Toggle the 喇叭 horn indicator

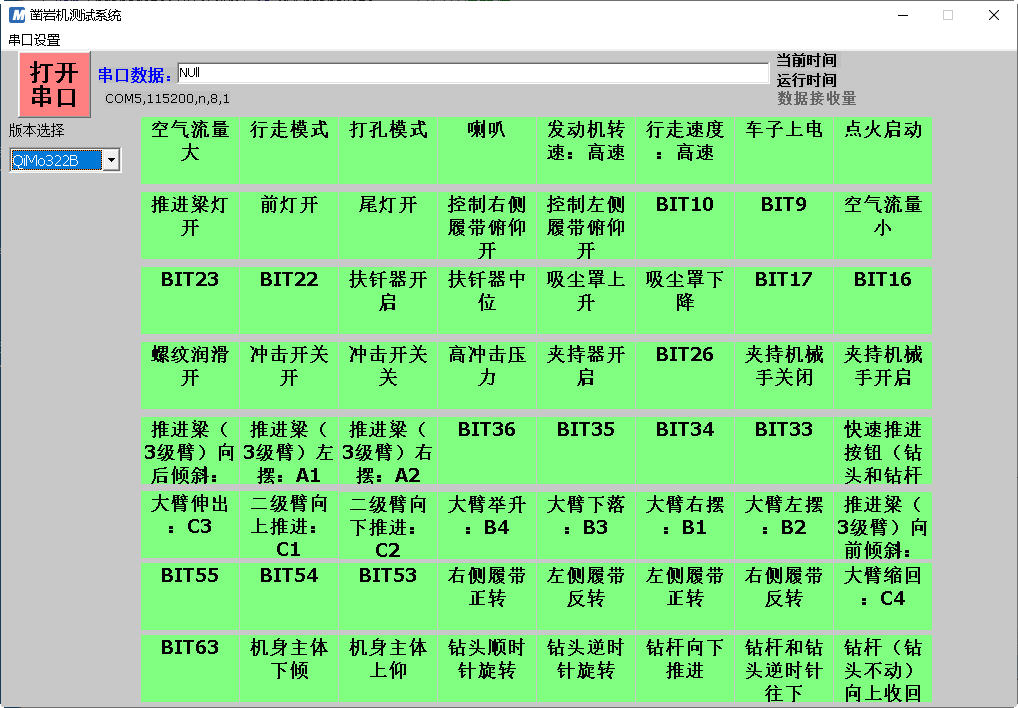487,148
